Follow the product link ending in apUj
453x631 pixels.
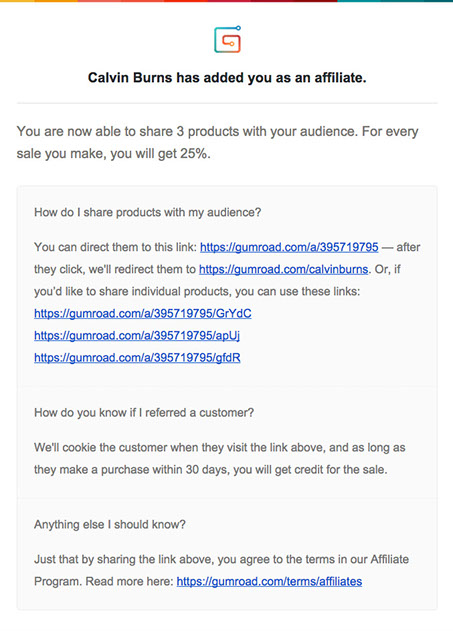click(x=137, y=336)
